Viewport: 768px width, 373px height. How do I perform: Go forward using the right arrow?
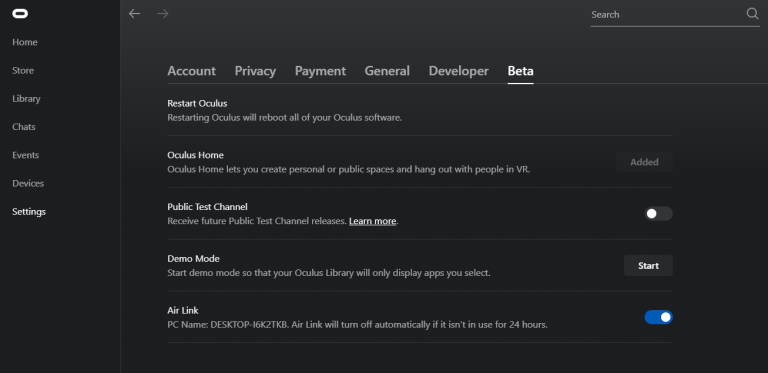tap(163, 14)
